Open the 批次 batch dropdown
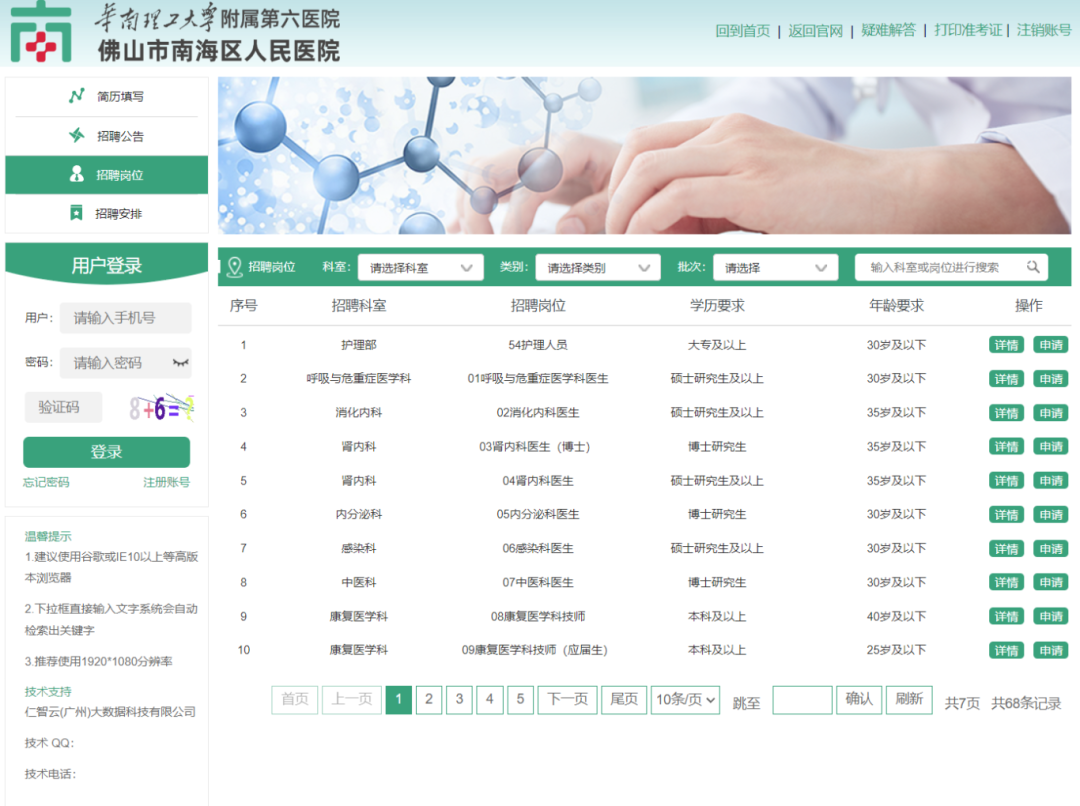 tap(775, 268)
